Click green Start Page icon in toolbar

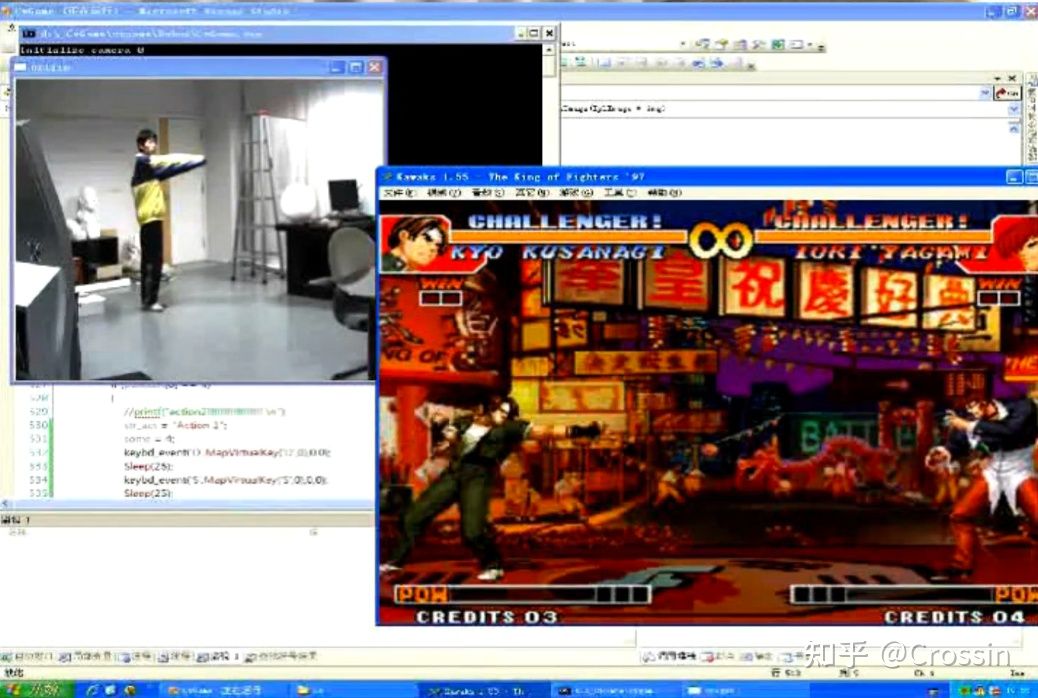tap(778, 44)
